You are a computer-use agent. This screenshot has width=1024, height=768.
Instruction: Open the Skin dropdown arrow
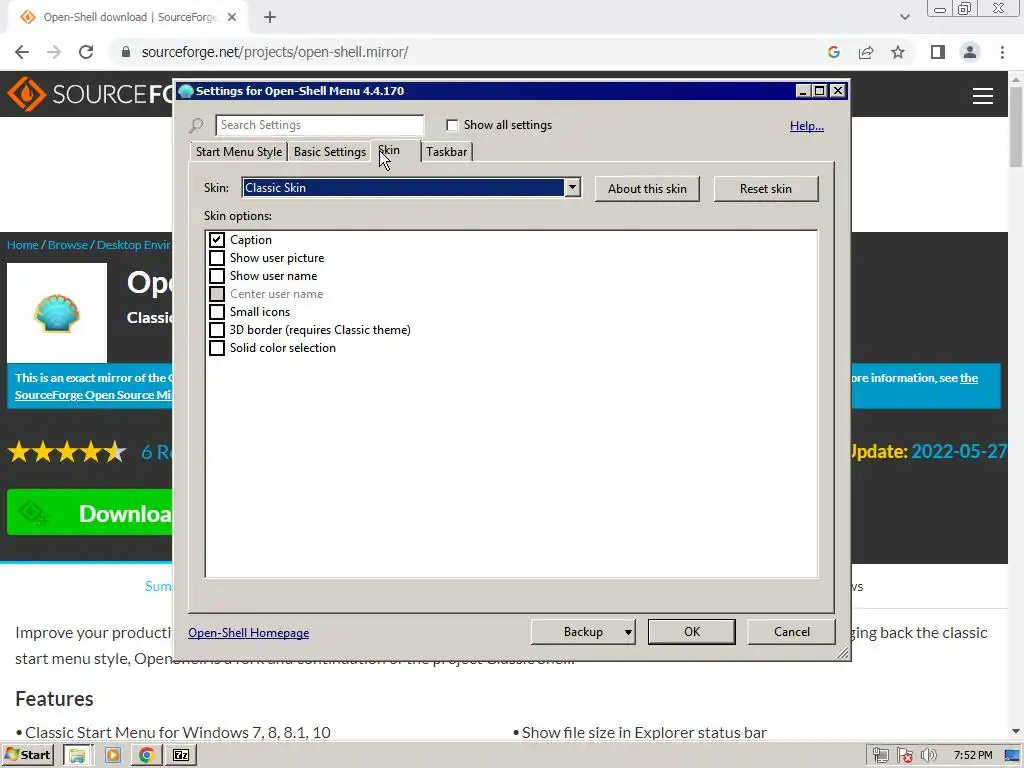coord(572,187)
